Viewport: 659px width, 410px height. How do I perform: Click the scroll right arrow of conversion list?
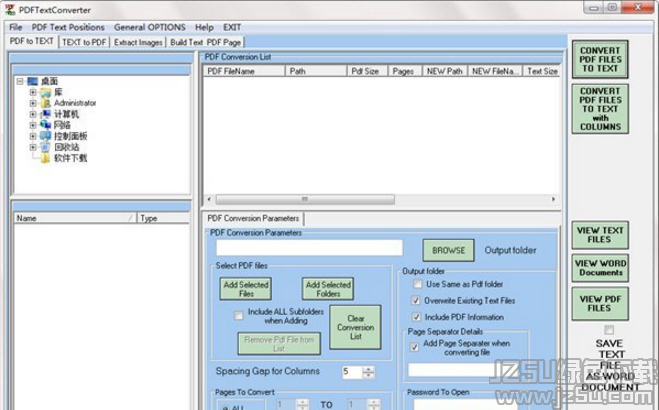(x=553, y=199)
